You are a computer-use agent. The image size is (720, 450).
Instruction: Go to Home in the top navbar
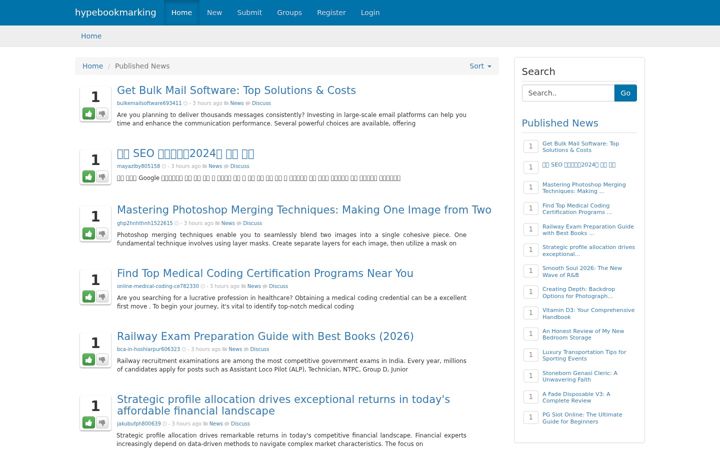(181, 12)
